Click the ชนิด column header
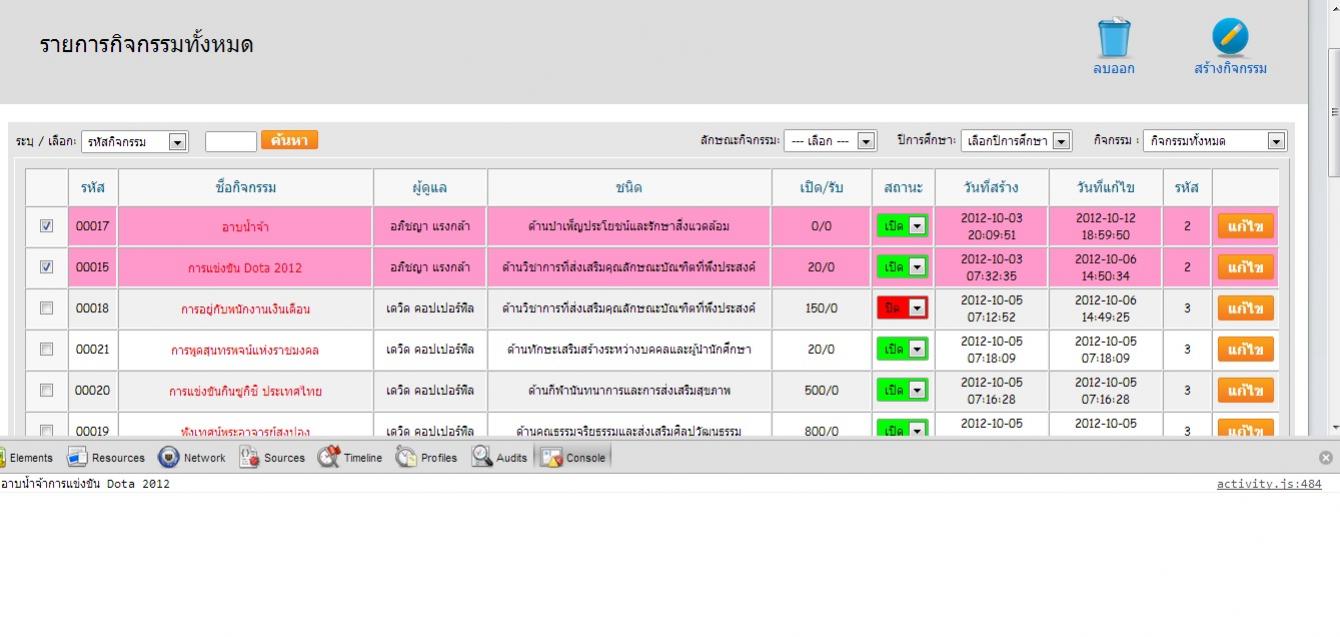Image resolution: width=1340 pixels, height=637 pixels. [629, 187]
